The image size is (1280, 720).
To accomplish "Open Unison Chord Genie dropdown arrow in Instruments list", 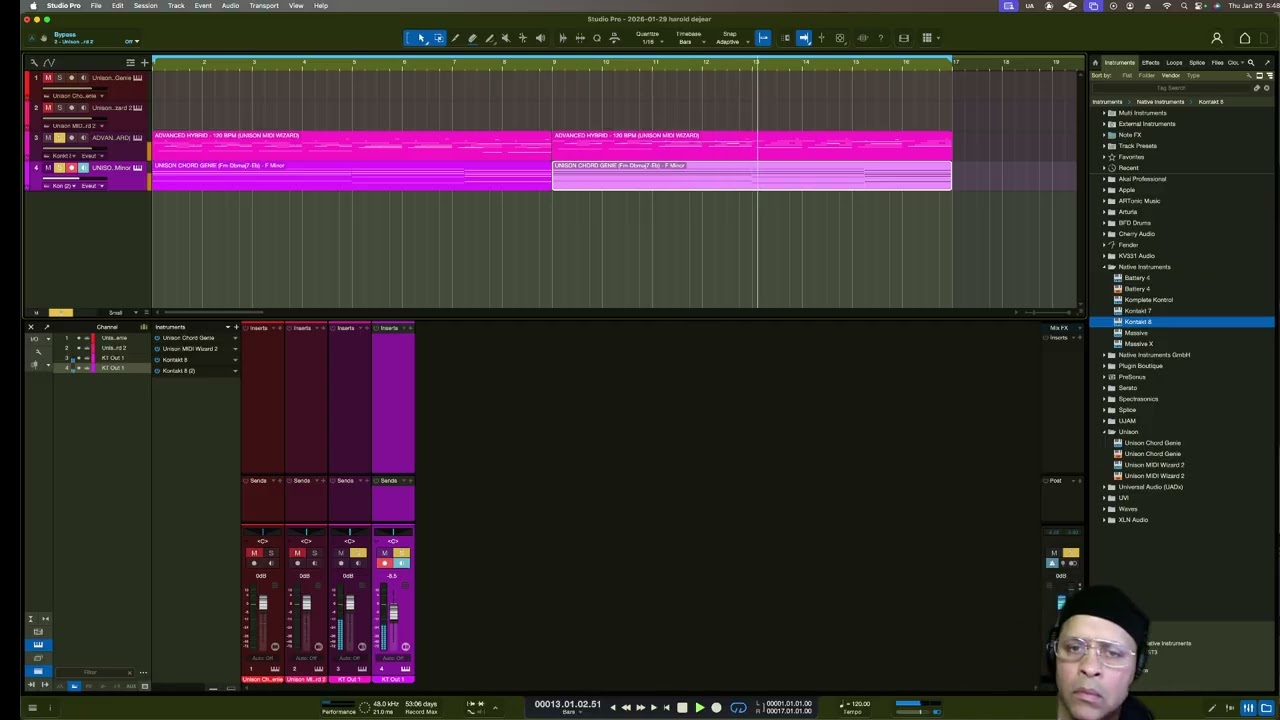I will coord(235,338).
